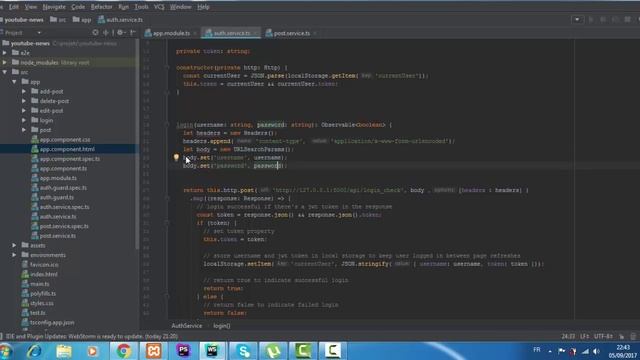This screenshot has width=640, height=360.
Task: Click the login() editor breadcrumb
Action: pyautogui.click(x=222, y=326)
